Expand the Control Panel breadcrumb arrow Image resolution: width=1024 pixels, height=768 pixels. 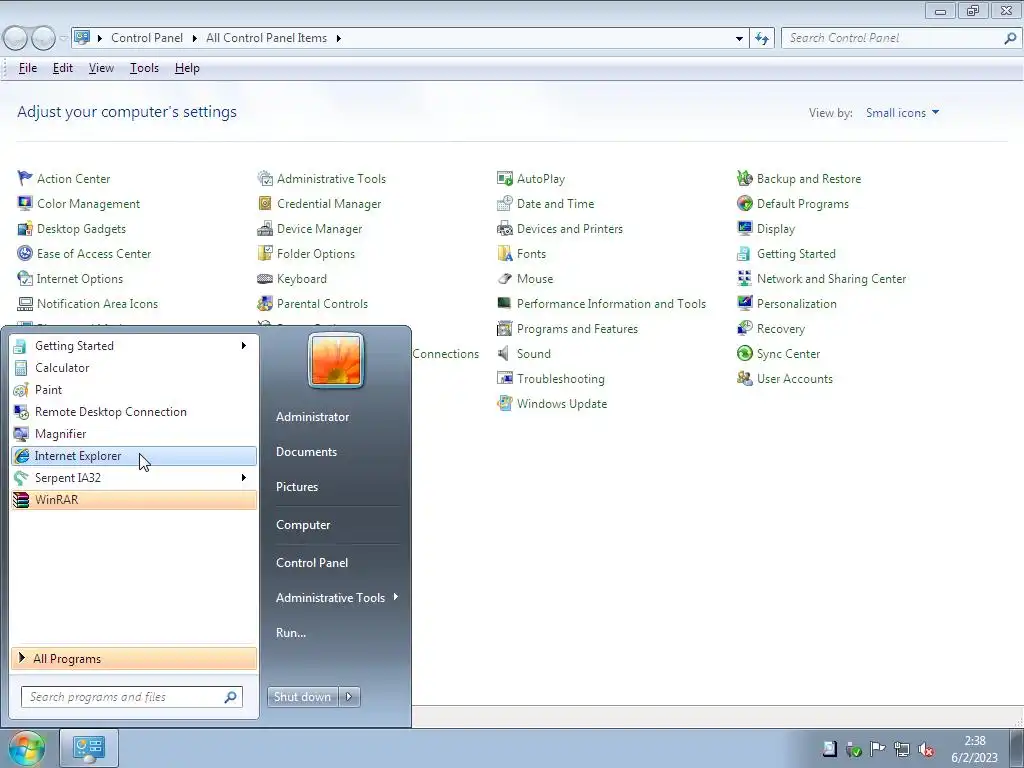[195, 38]
